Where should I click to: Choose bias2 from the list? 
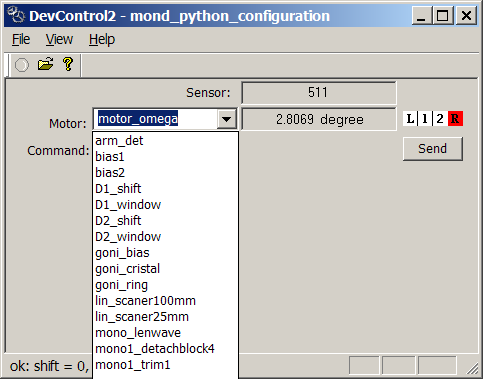(165, 173)
